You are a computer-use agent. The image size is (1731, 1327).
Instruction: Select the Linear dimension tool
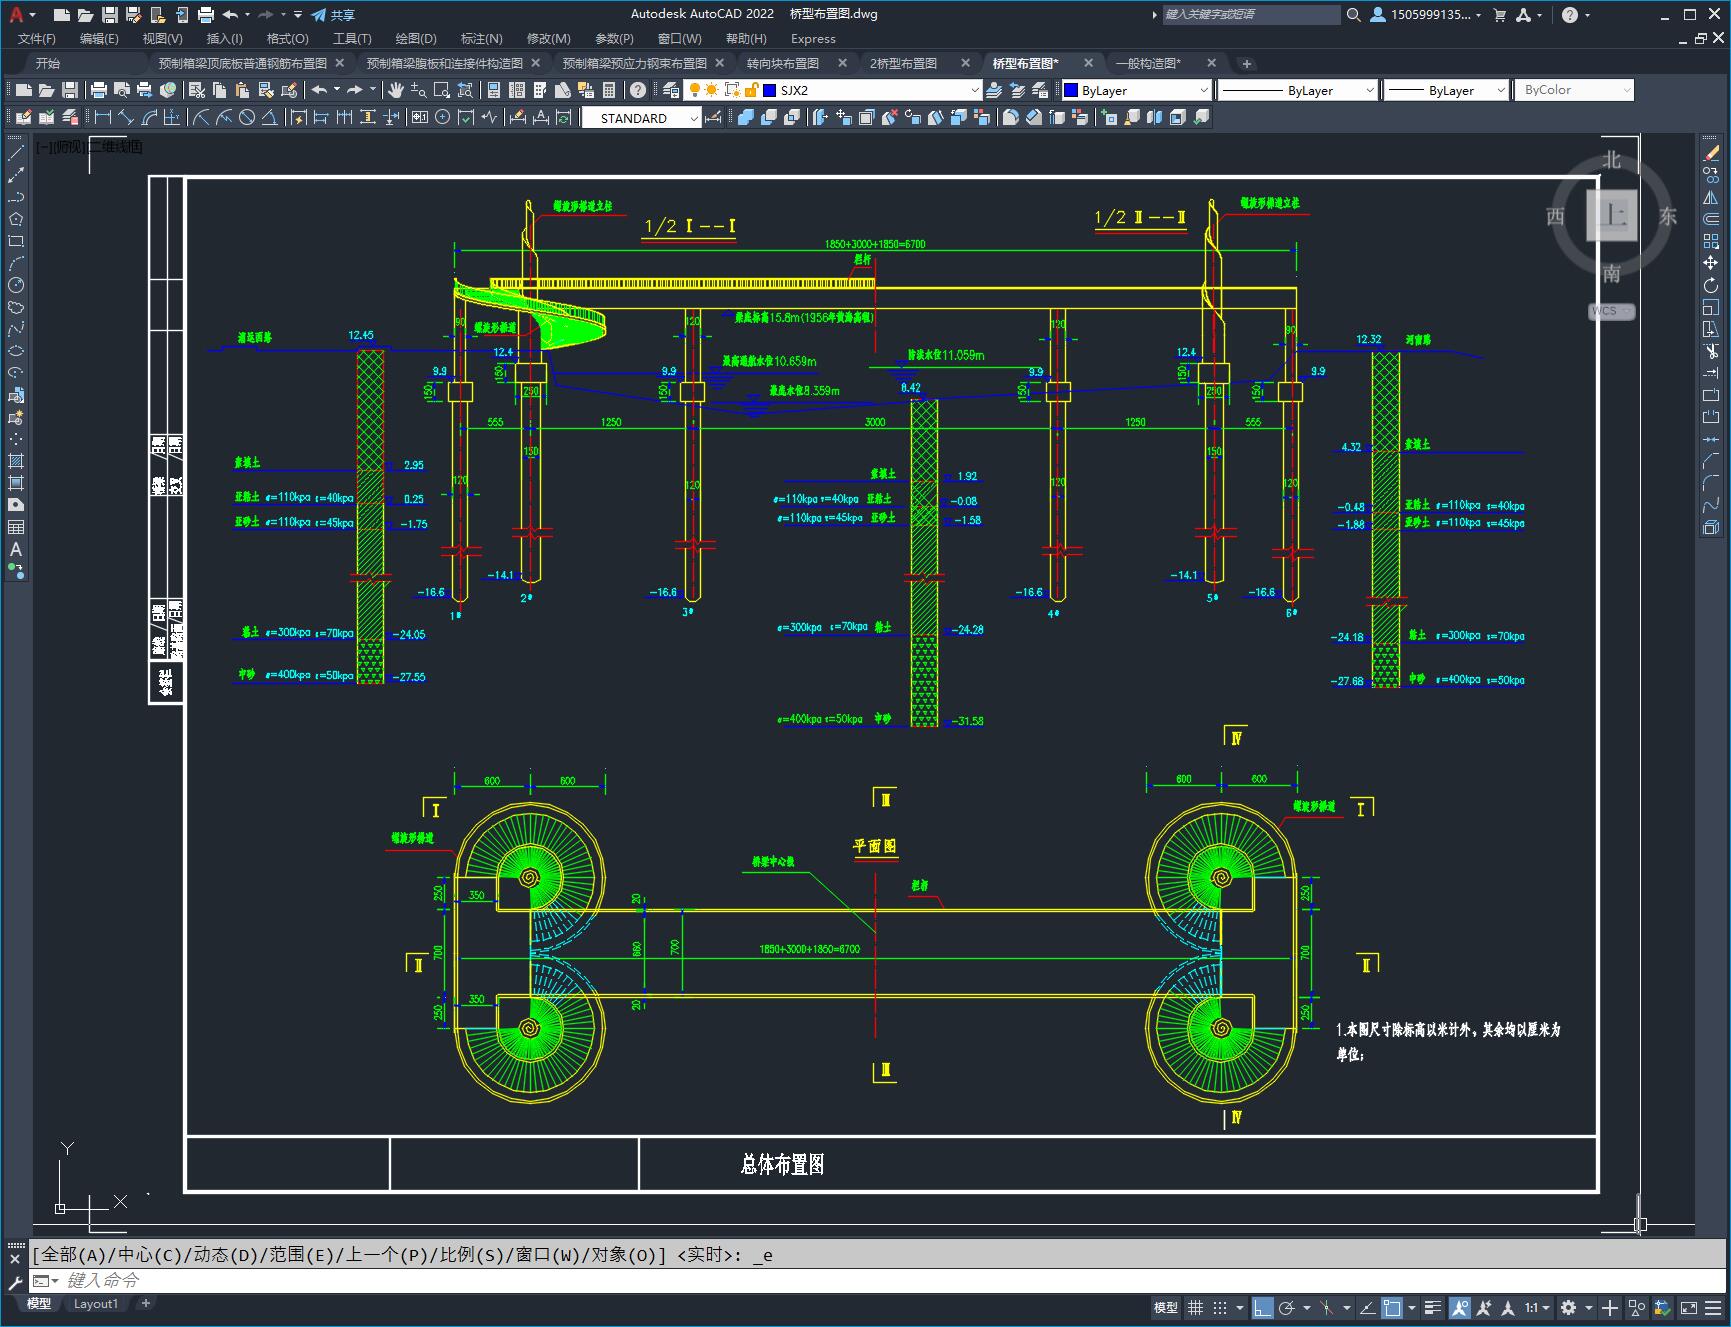[x=102, y=117]
